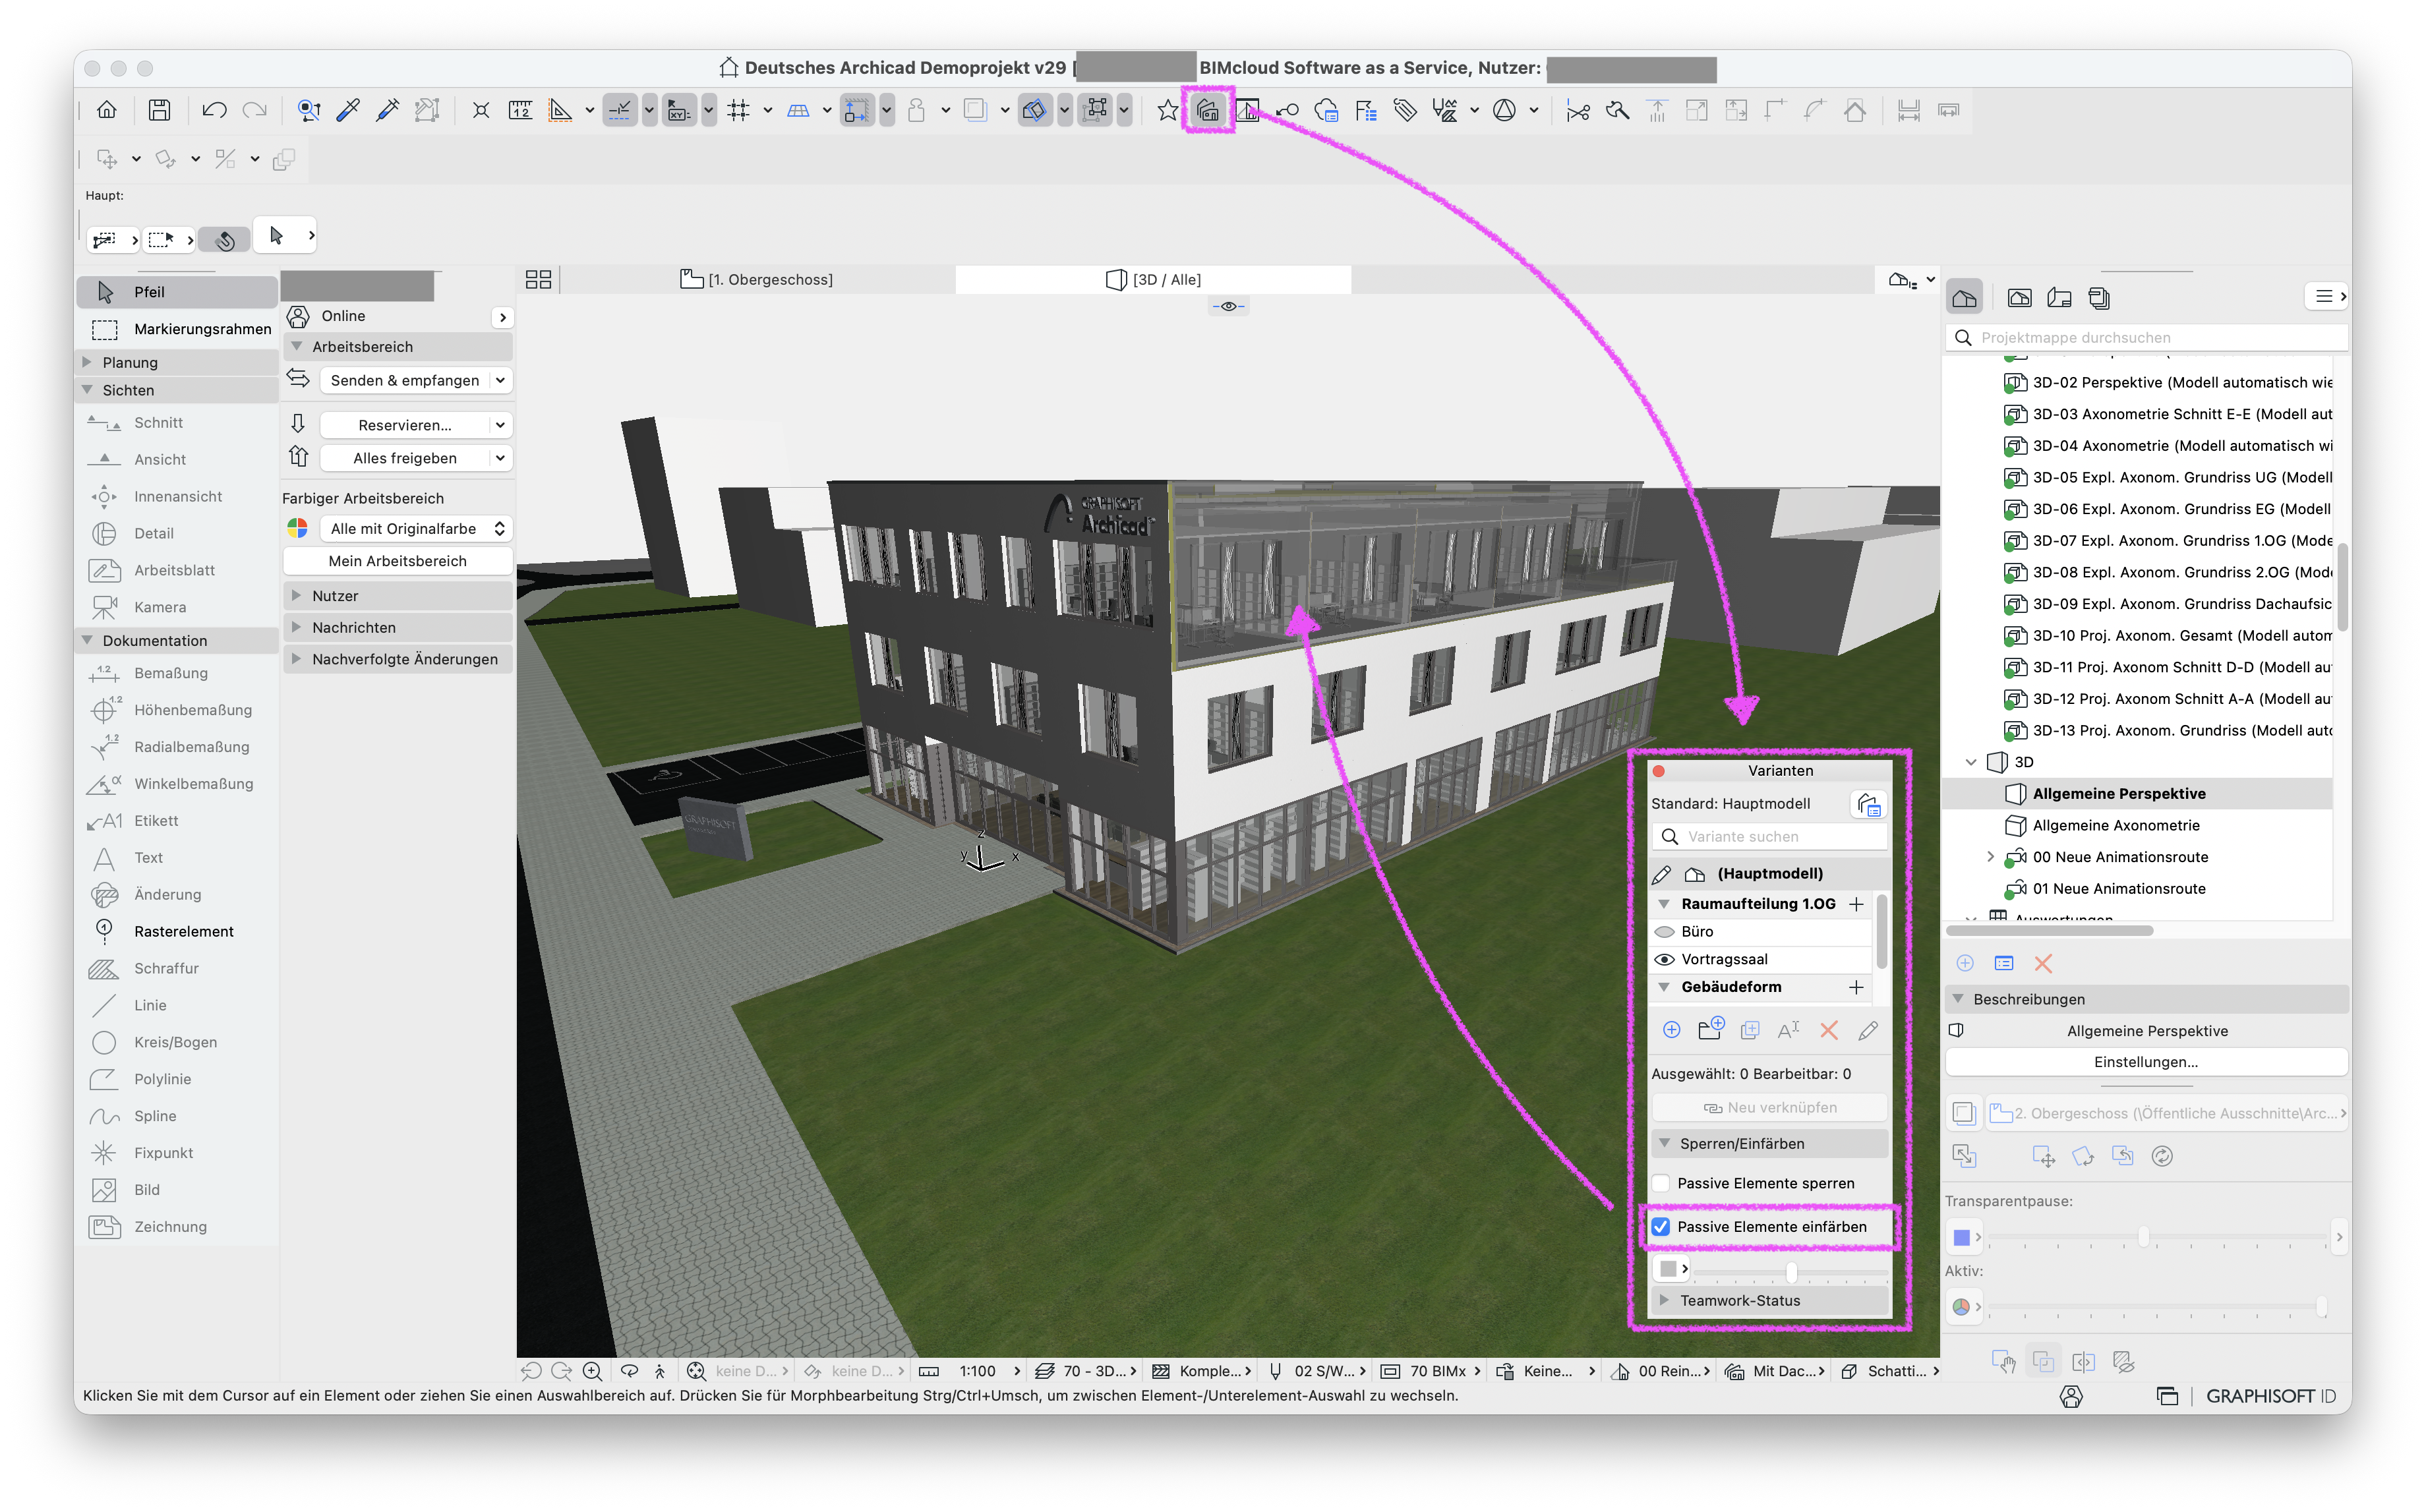The width and height of the screenshot is (2426, 1512).
Task: Open Projektmappe tab icon in Navigator
Action: pyautogui.click(x=1964, y=298)
